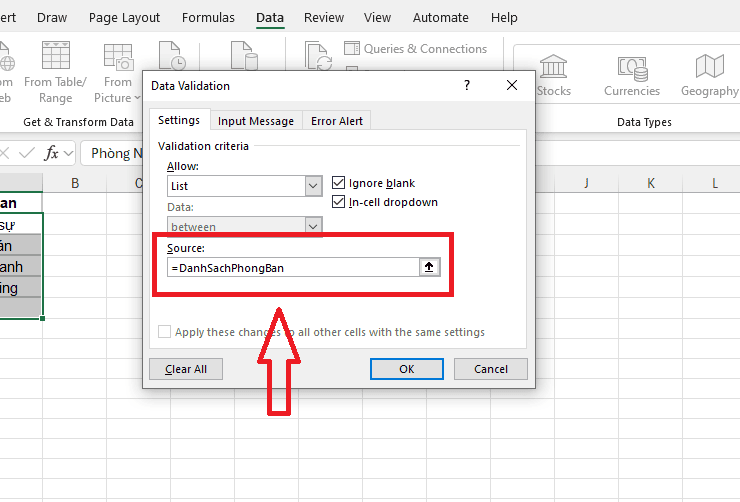Click the Cancel button

[491, 368]
